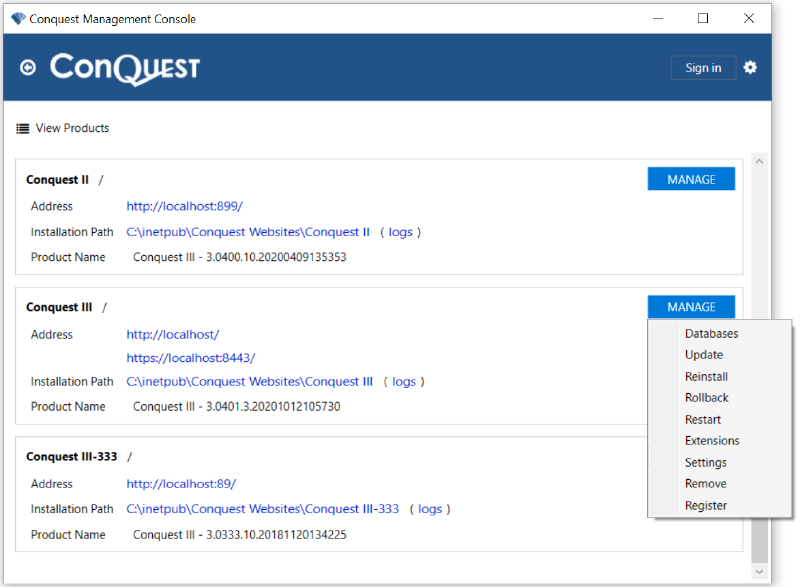This screenshot has height=587, width=800.
Task: Click the vertical scrollbar thumb
Action: [760, 541]
